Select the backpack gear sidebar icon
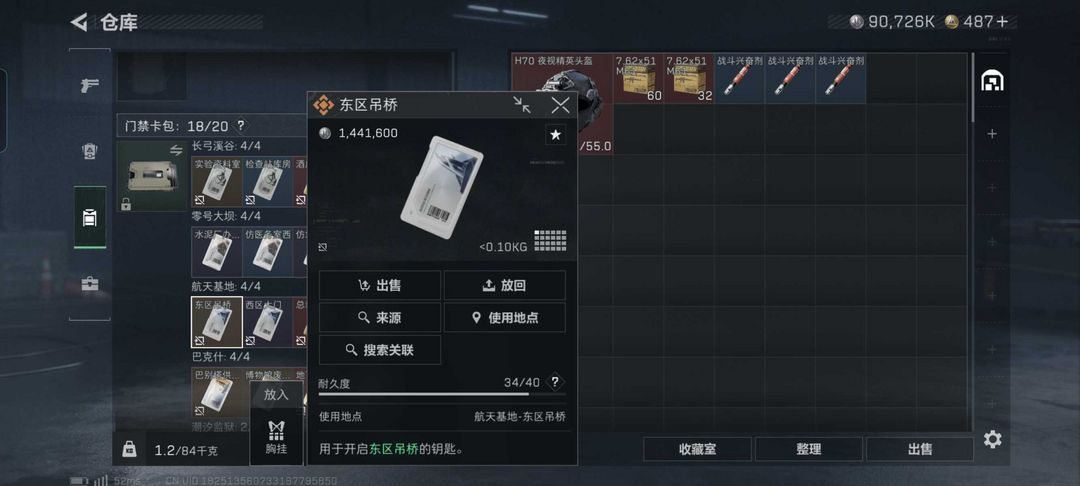Screen dimensions: 1080x486 pyautogui.click(x=90, y=151)
